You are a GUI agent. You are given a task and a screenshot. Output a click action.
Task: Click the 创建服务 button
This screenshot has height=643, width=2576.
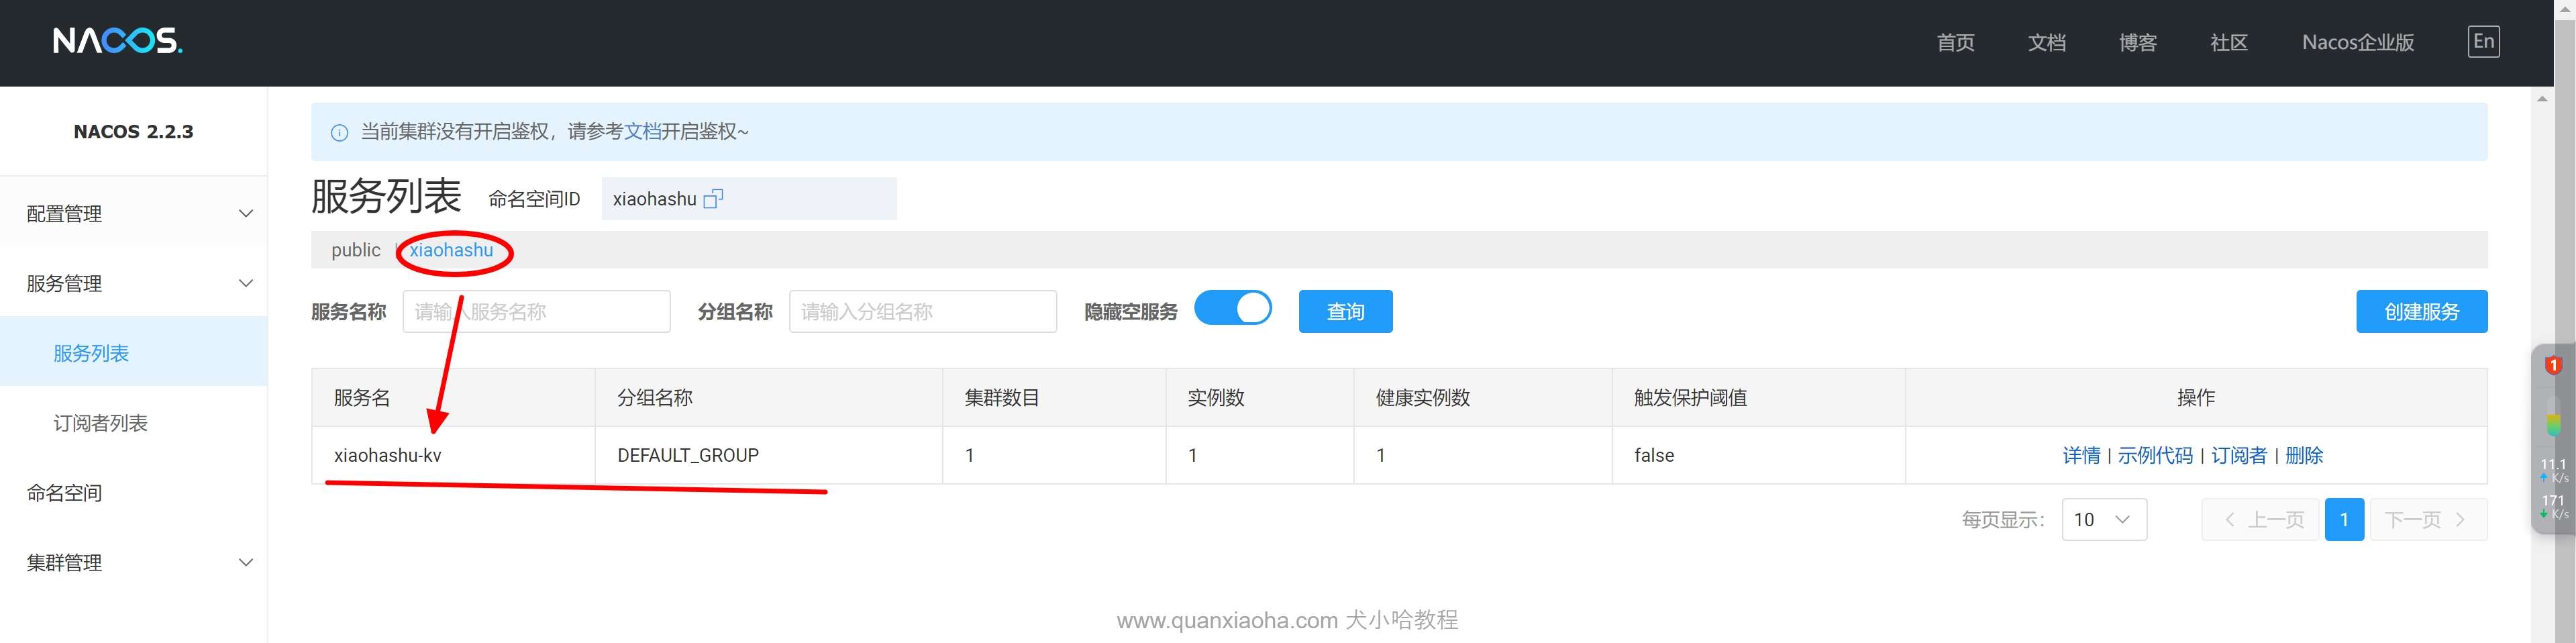tap(2420, 312)
